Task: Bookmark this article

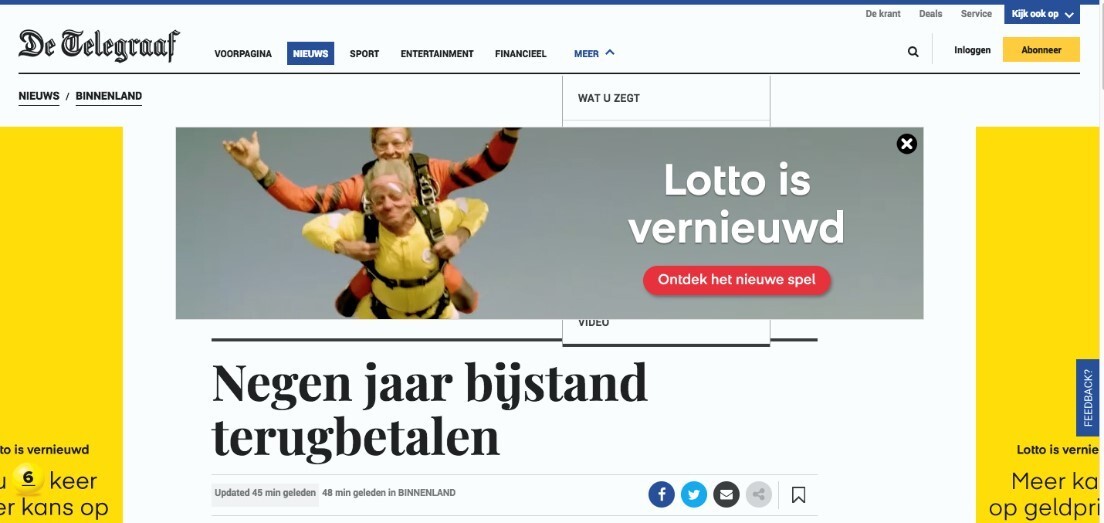Action: pyautogui.click(x=798, y=495)
